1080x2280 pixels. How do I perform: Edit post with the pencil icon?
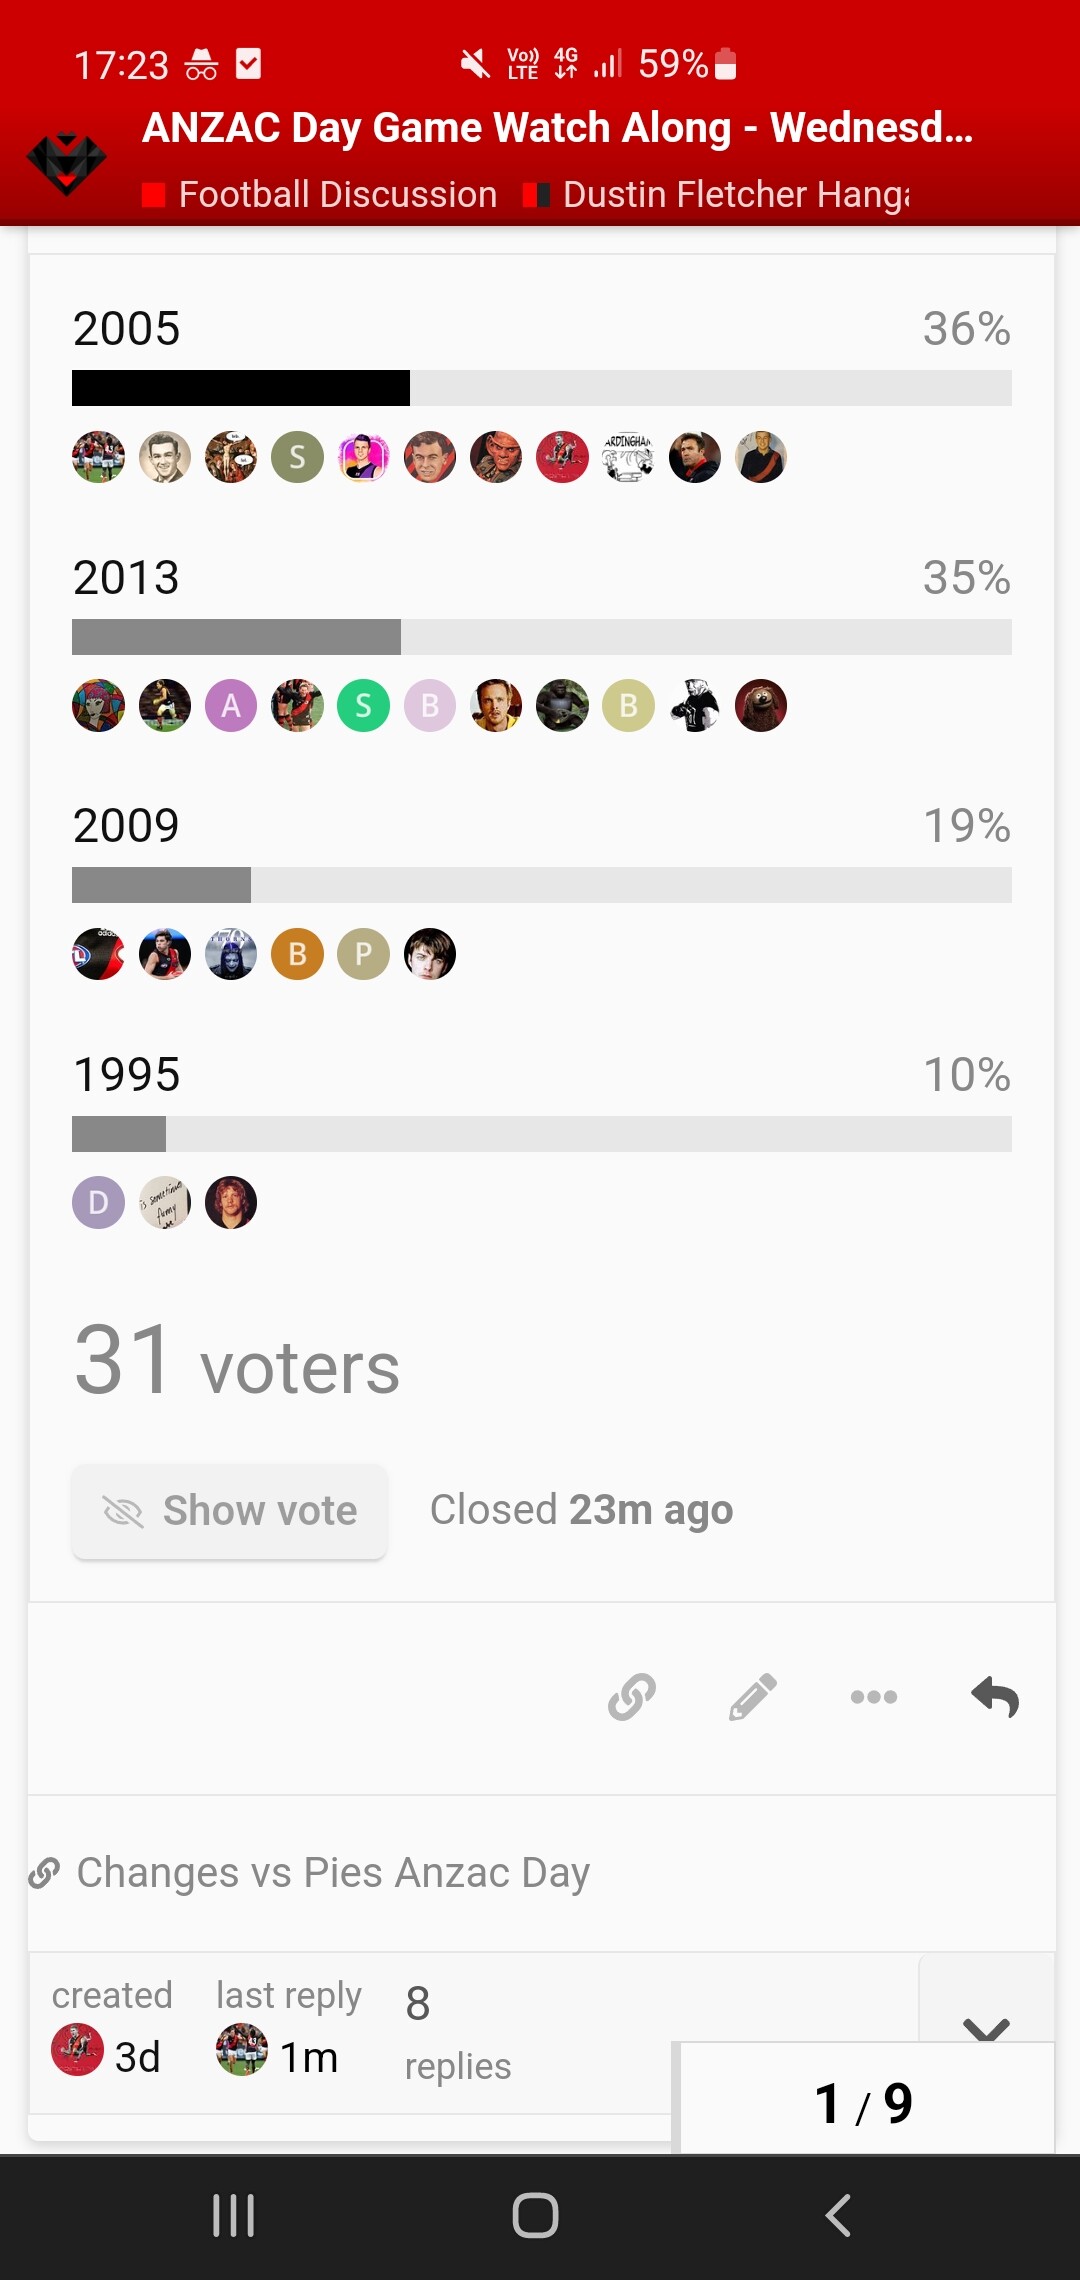point(753,1697)
